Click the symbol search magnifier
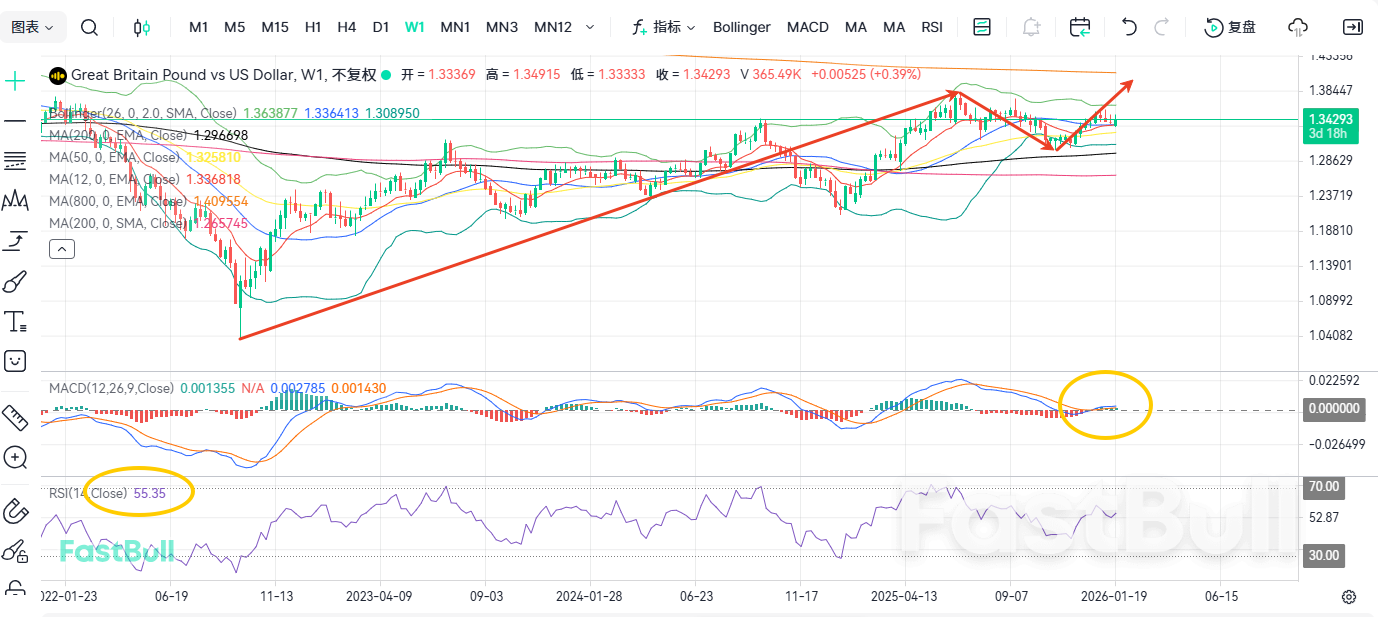Viewport: 1378px width, 617px height. click(89, 27)
